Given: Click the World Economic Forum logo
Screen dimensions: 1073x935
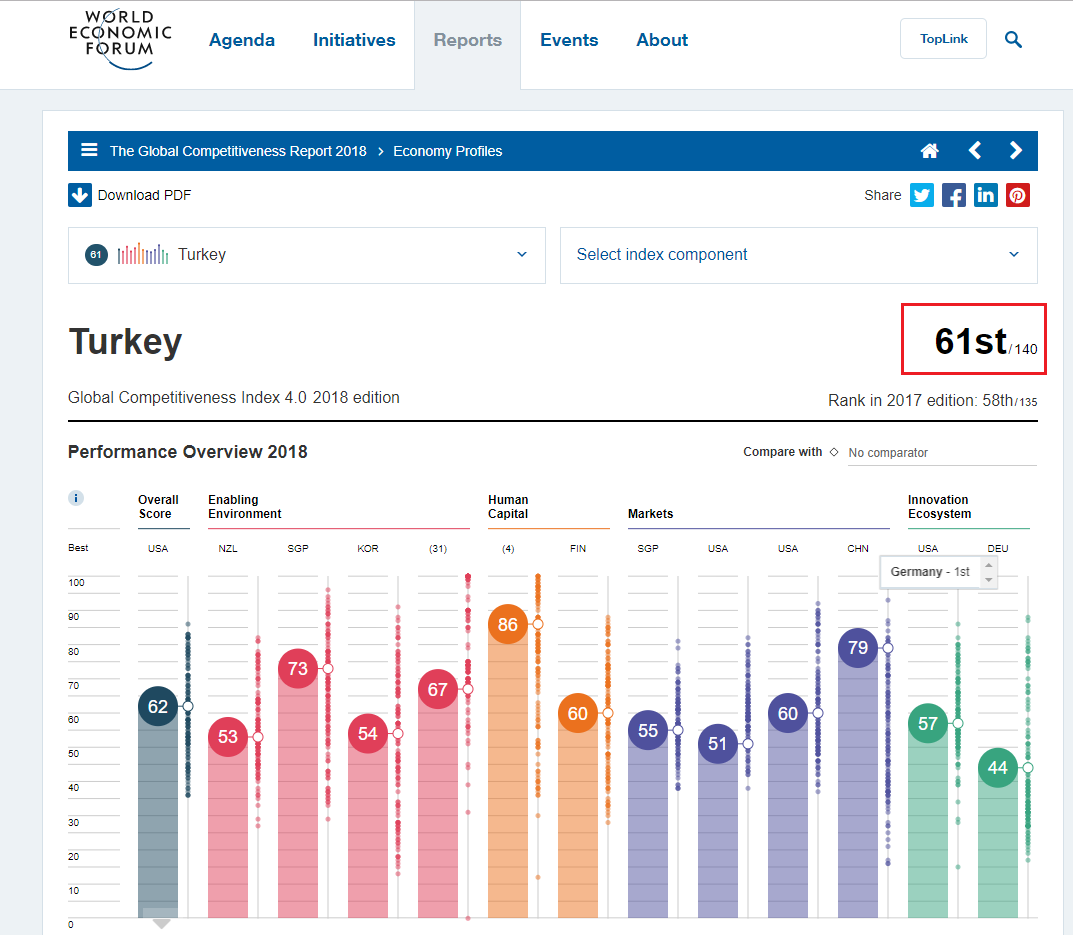Looking at the screenshot, I should point(120,40).
